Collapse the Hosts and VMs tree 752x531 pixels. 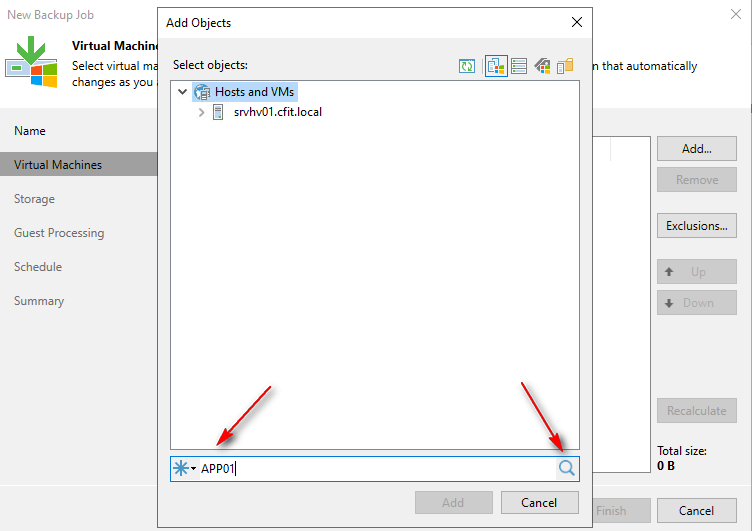point(182,92)
